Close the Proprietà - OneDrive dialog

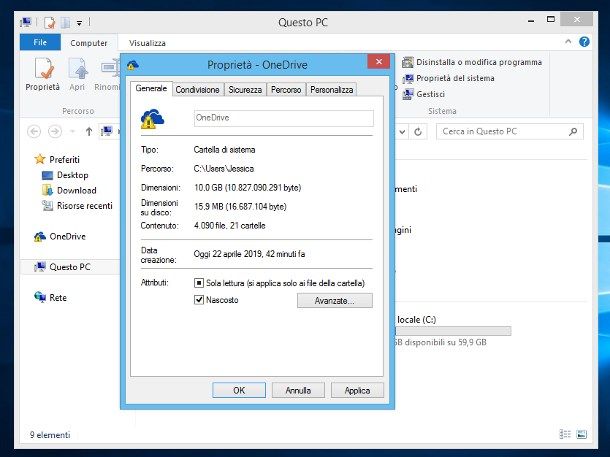pos(379,61)
